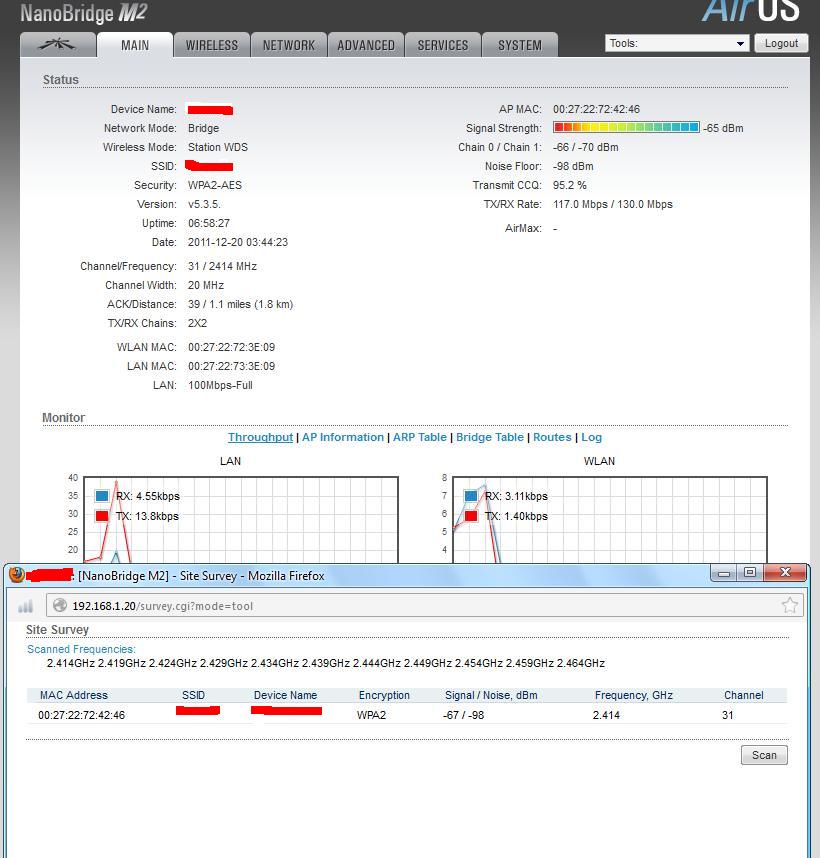Click the SSID column header in Site Survey
The width and height of the screenshot is (820, 858).
click(193, 695)
